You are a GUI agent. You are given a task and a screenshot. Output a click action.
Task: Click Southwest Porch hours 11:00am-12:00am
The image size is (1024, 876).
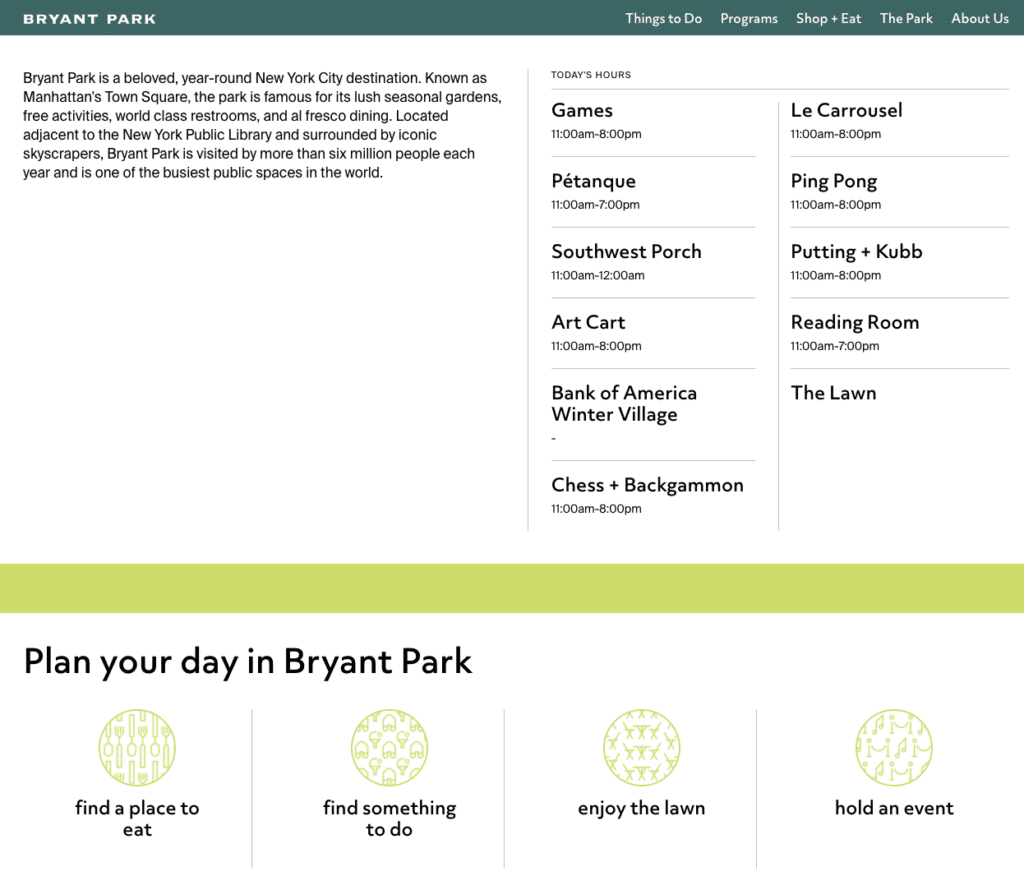click(598, 275)
